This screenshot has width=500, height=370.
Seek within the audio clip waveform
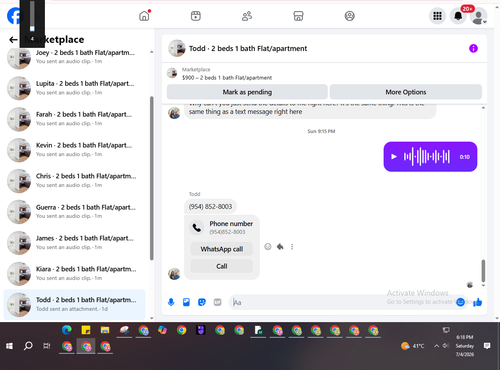click(x=427, y=156)
